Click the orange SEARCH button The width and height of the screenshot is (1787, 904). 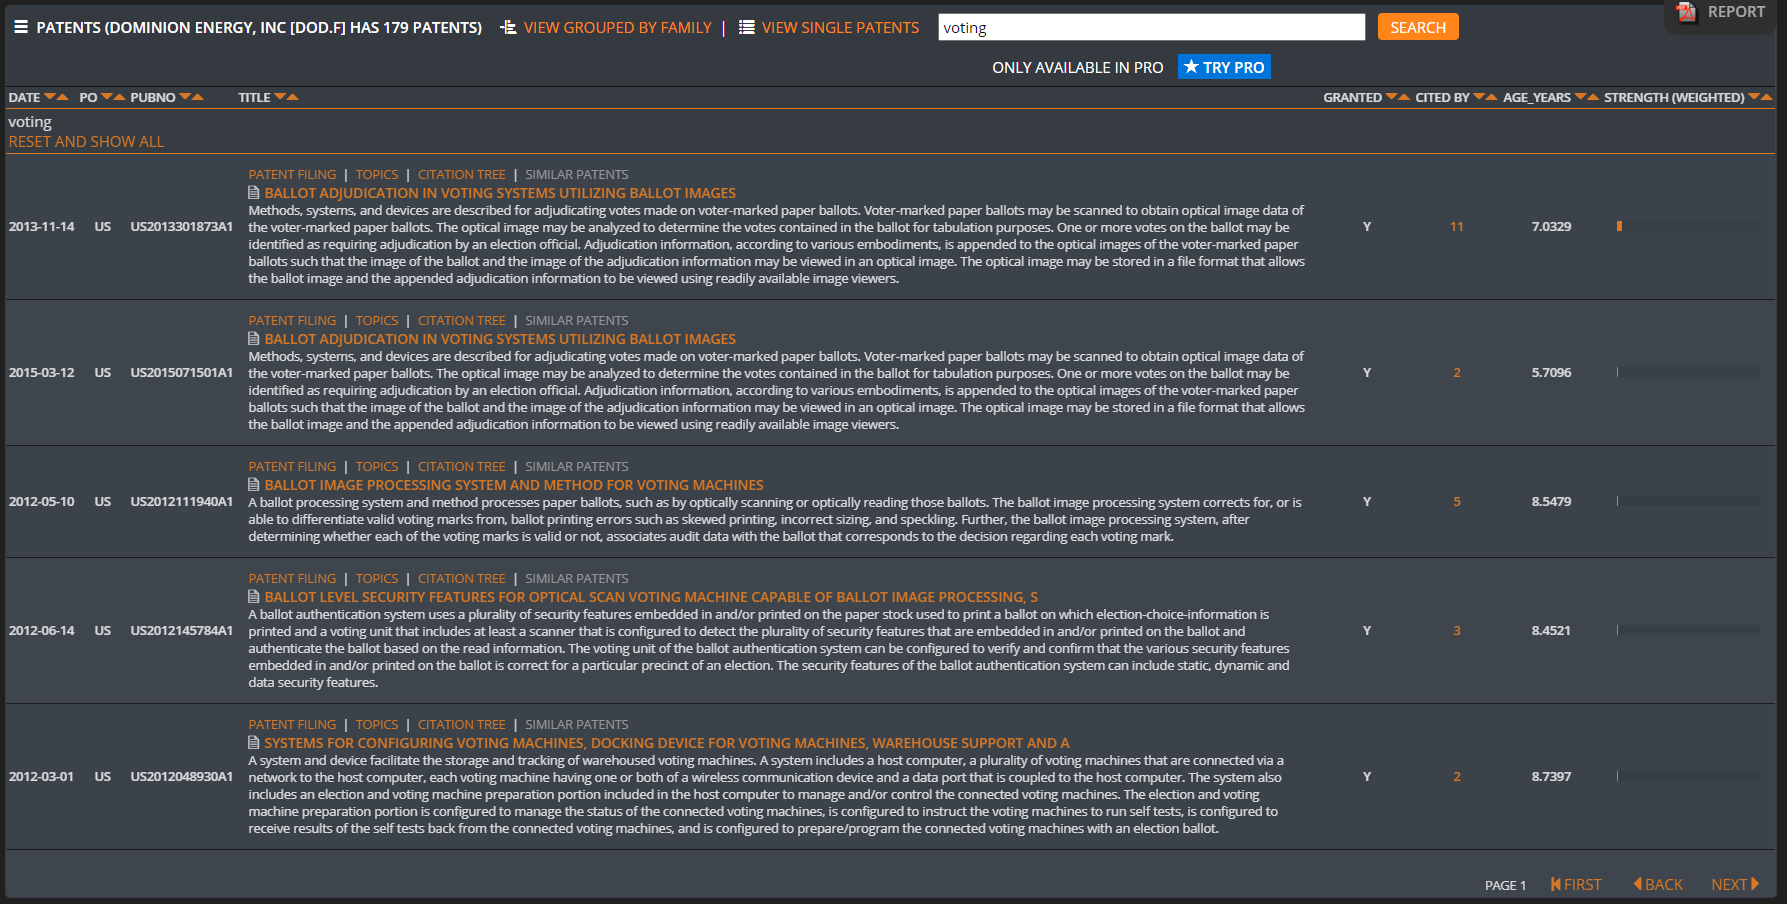pos(1418,27)
